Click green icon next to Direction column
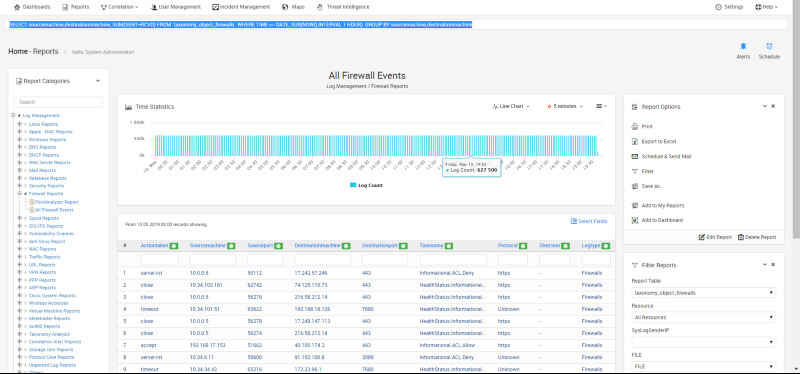The image size is (800, 374). pyautogui.click(x=565, y=246)
